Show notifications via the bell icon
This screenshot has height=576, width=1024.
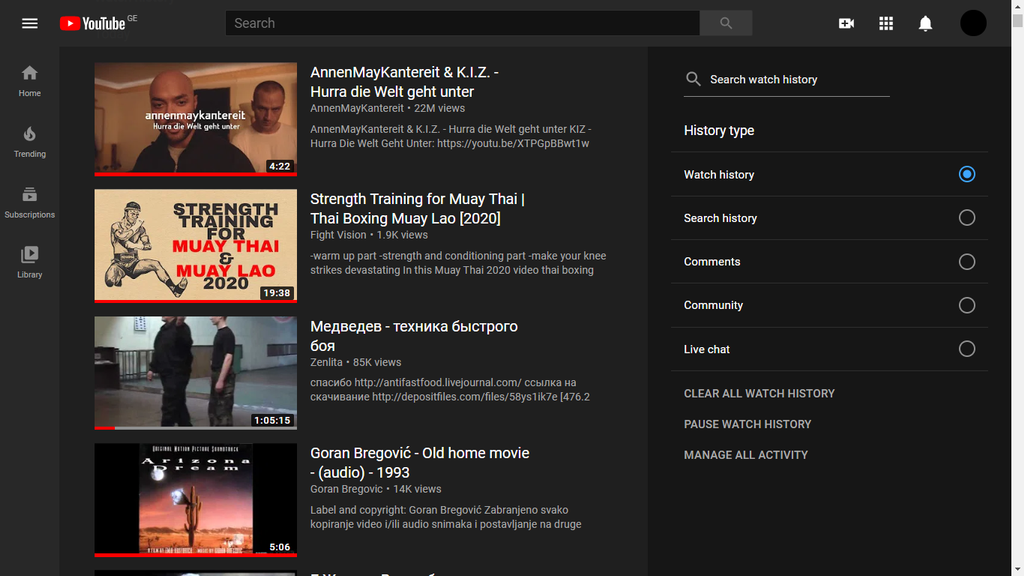tap(926, 23)
